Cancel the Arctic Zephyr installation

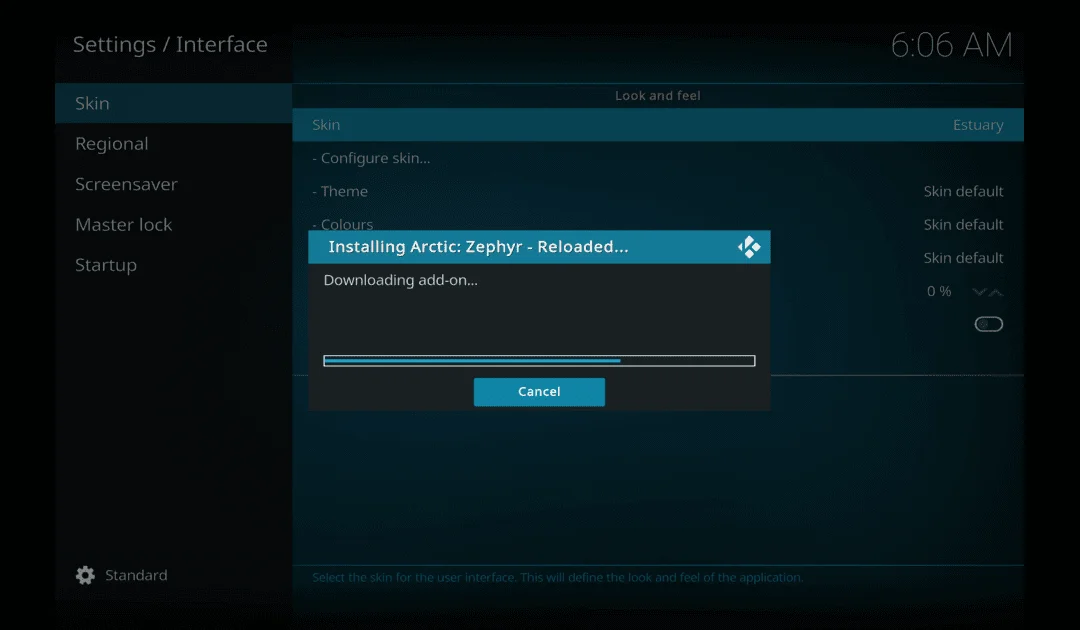click(x=539, y=392)
